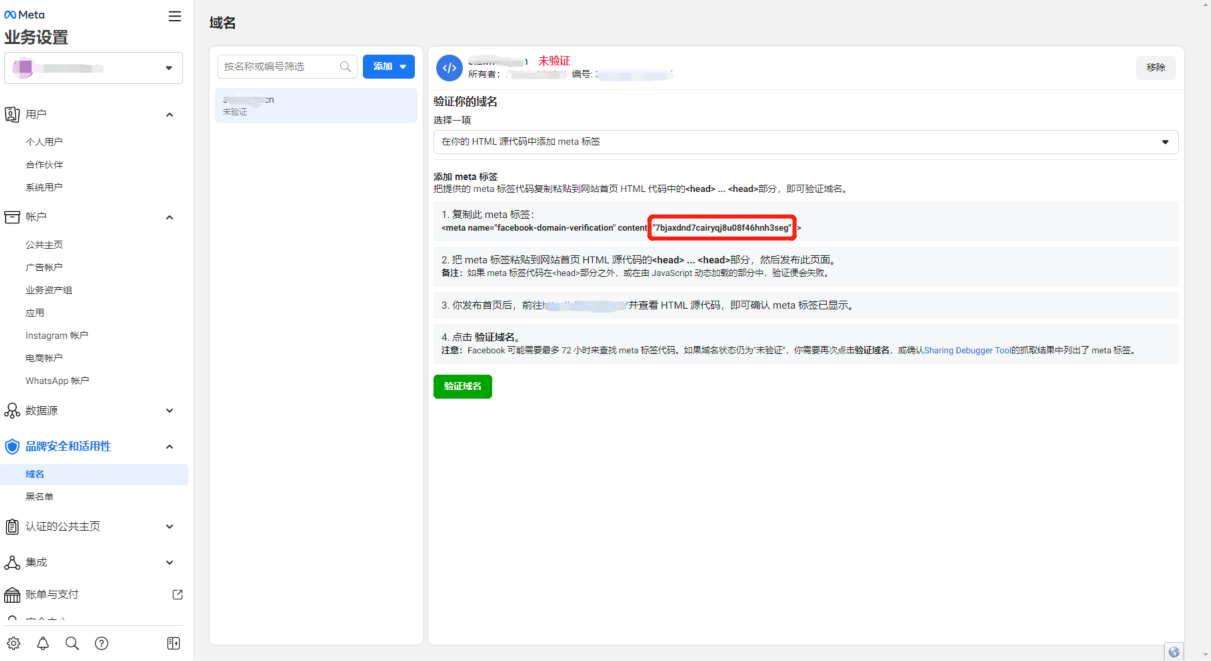The width and height of the screenshot is (1211, 661).
Task: Open the help question mark icon
Action: (101, 643)
